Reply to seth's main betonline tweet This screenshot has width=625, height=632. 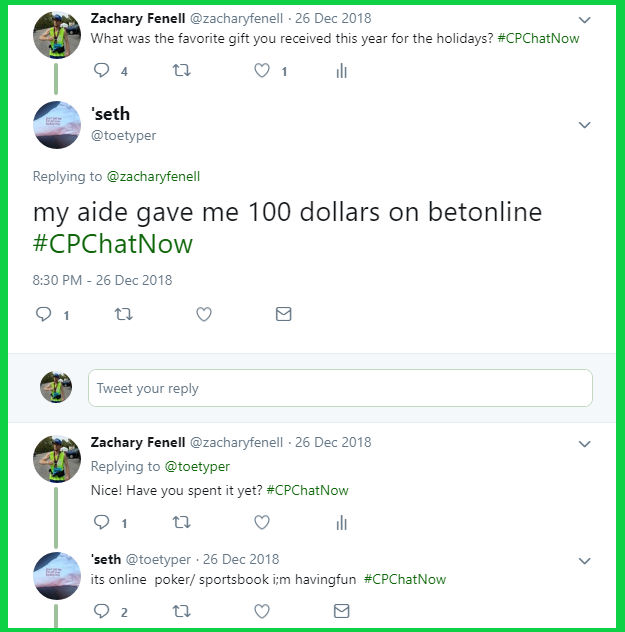click(44, 314)
